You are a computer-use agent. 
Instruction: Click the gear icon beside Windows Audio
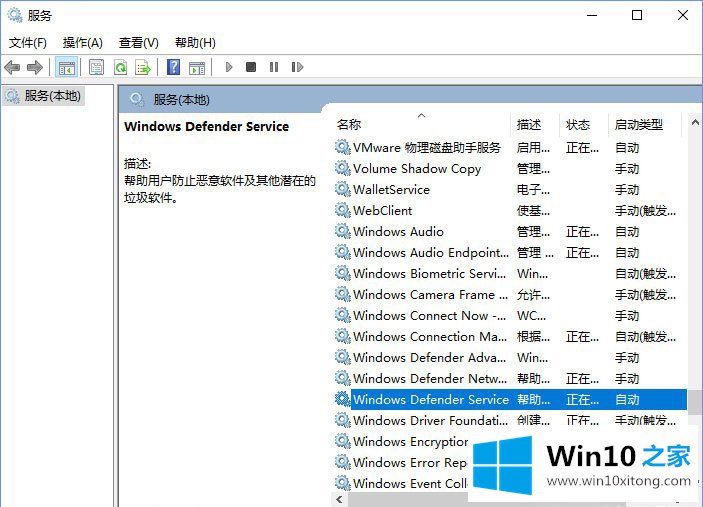coord(343,231)
